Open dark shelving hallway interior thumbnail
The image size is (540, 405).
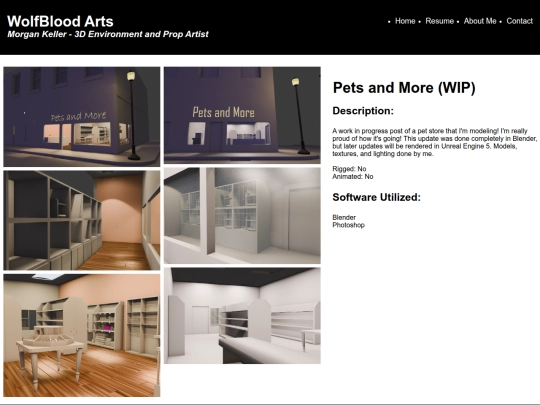click(82, 220)
